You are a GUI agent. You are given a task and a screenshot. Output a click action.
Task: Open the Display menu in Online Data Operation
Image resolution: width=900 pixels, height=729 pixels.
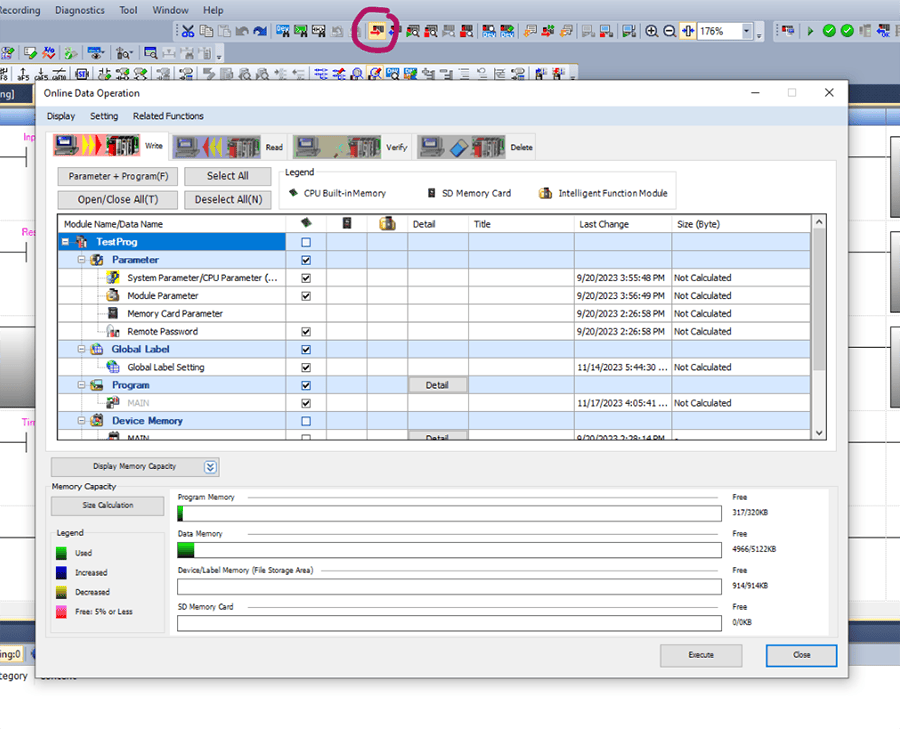[61, 116]
